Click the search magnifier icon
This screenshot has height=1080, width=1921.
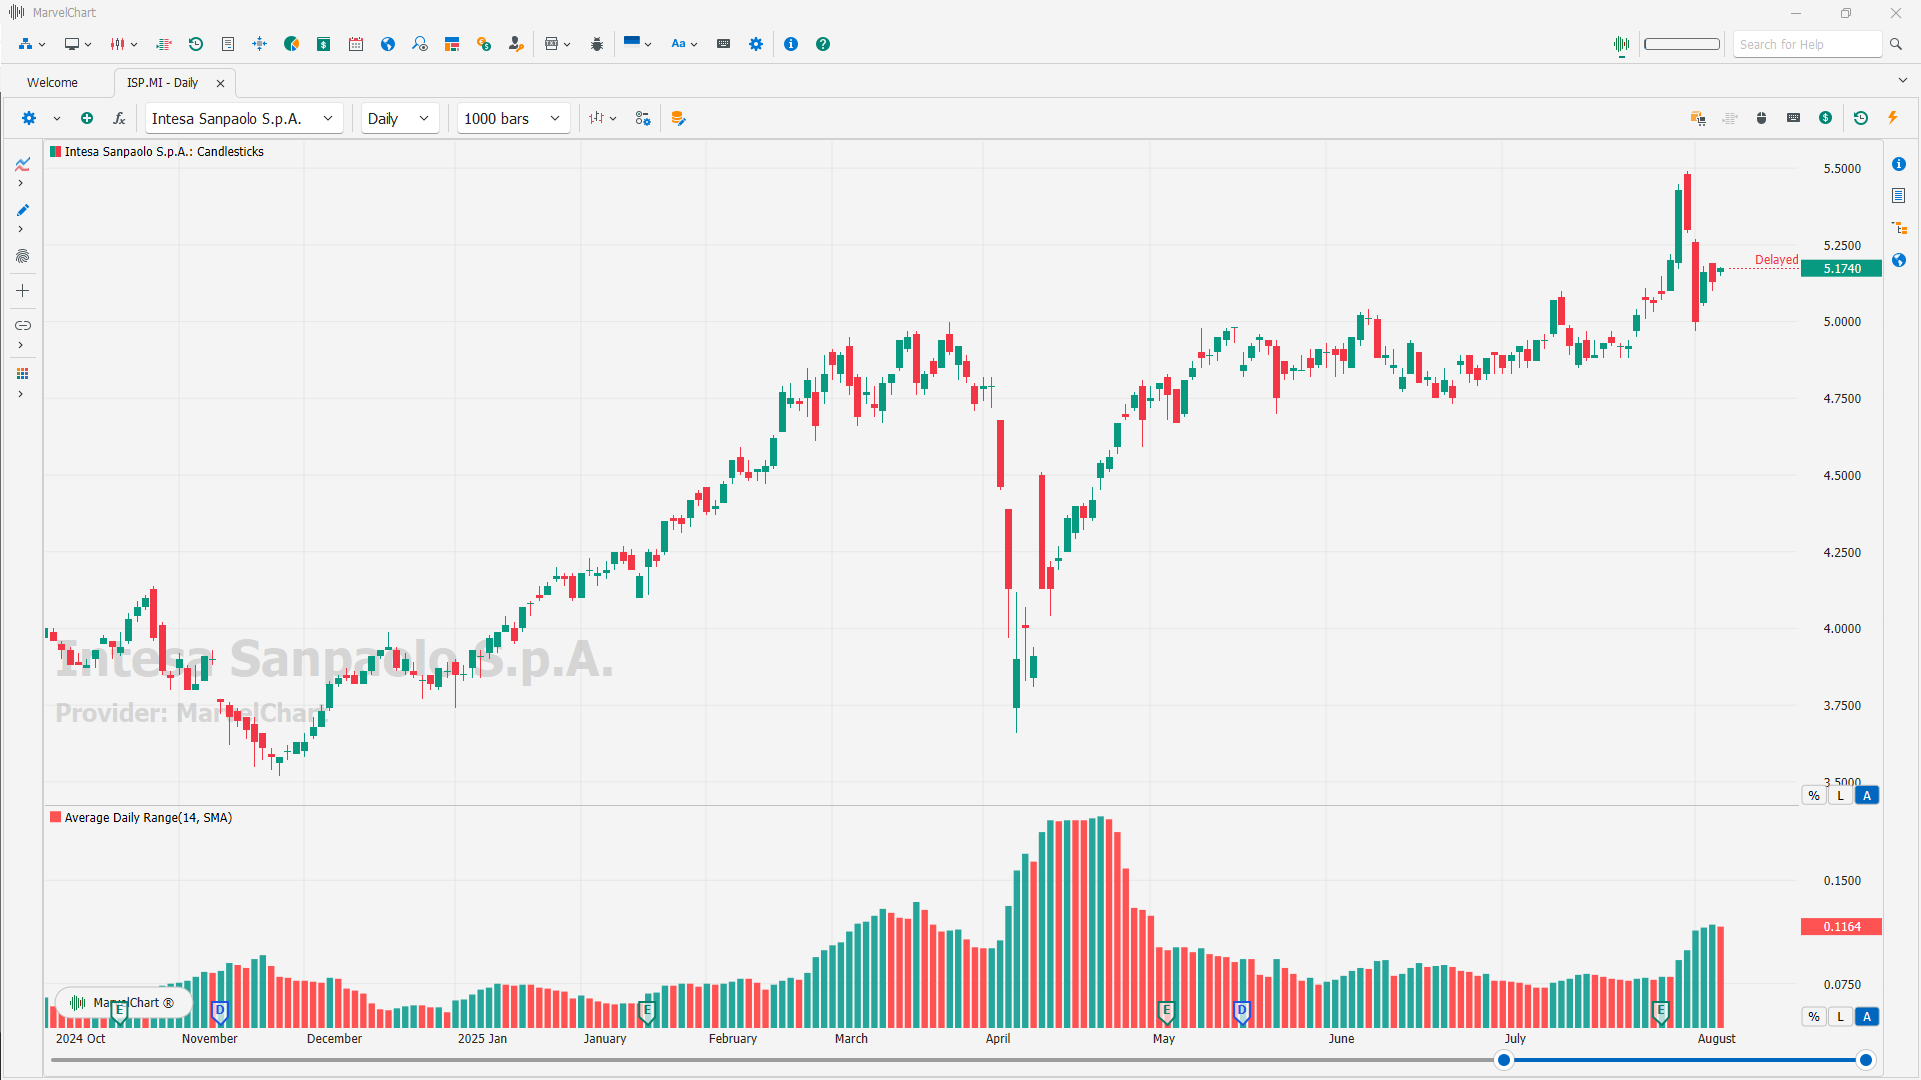1896,44
